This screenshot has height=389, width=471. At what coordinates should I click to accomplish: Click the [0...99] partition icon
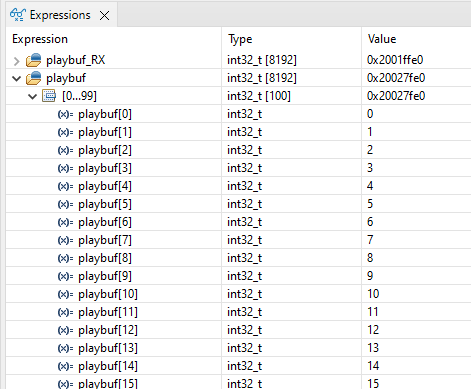(x=49, y=96)
